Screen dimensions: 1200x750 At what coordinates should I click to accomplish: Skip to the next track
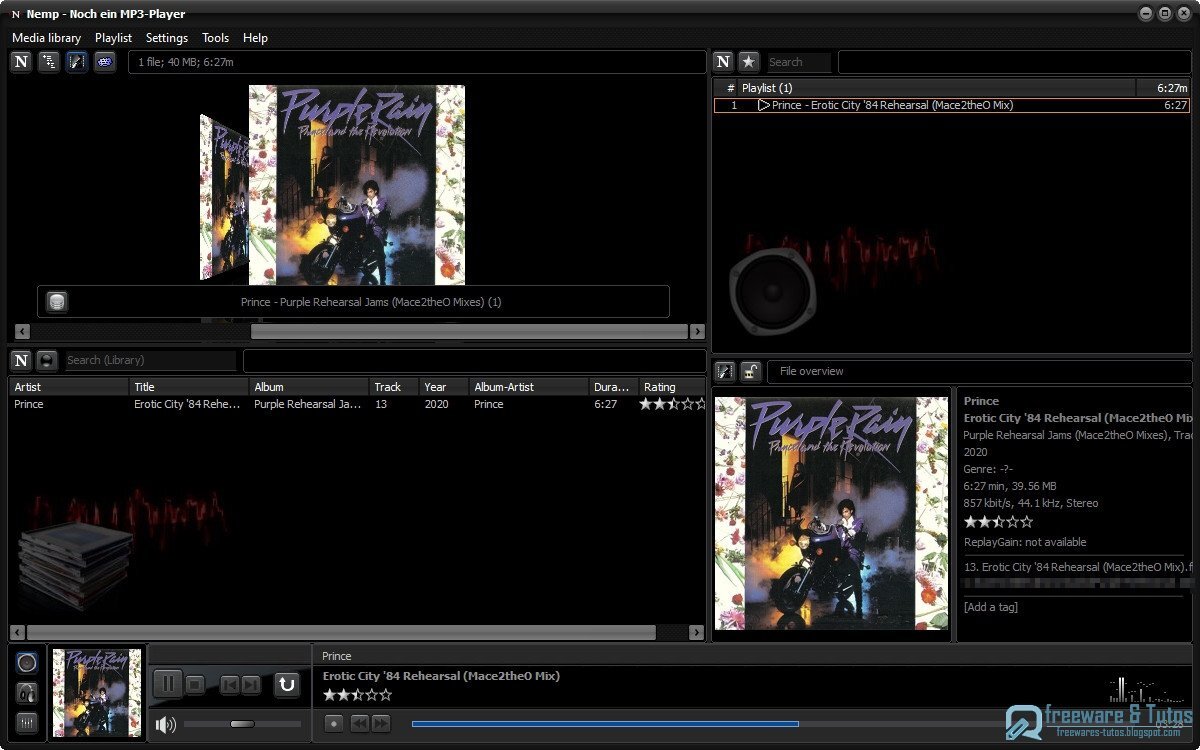tap(251, 685)
